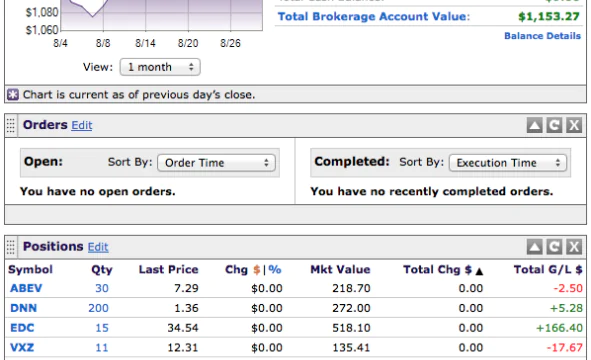Select EDC market value 518.10

tap(351, 328)
